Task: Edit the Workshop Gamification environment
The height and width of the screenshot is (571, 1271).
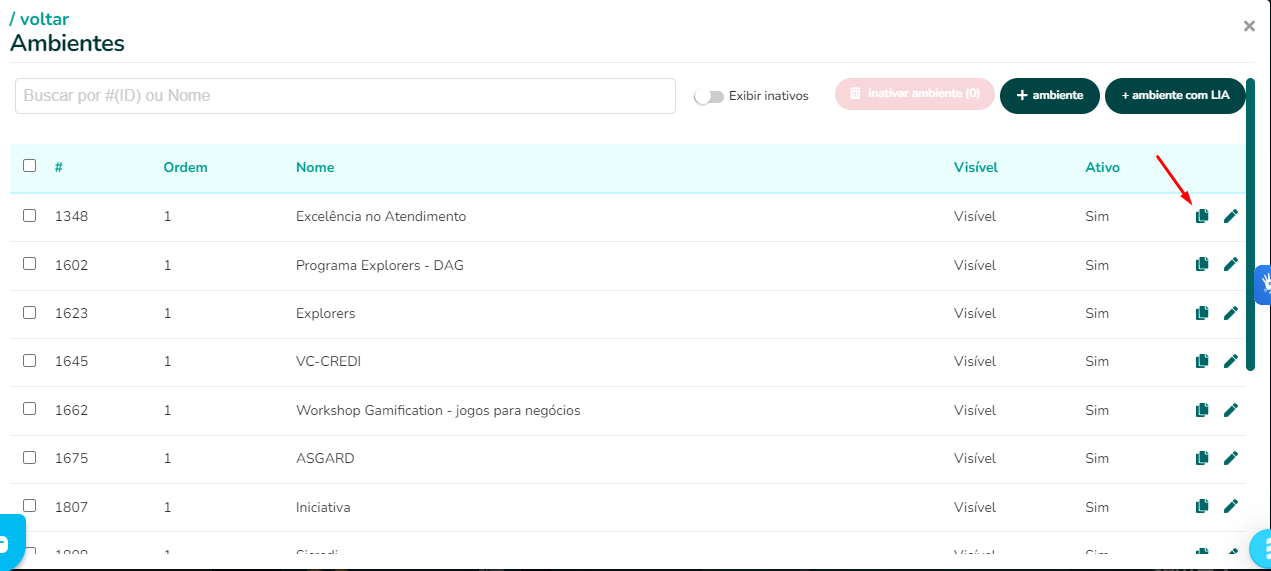Action: coord(1231,410)
